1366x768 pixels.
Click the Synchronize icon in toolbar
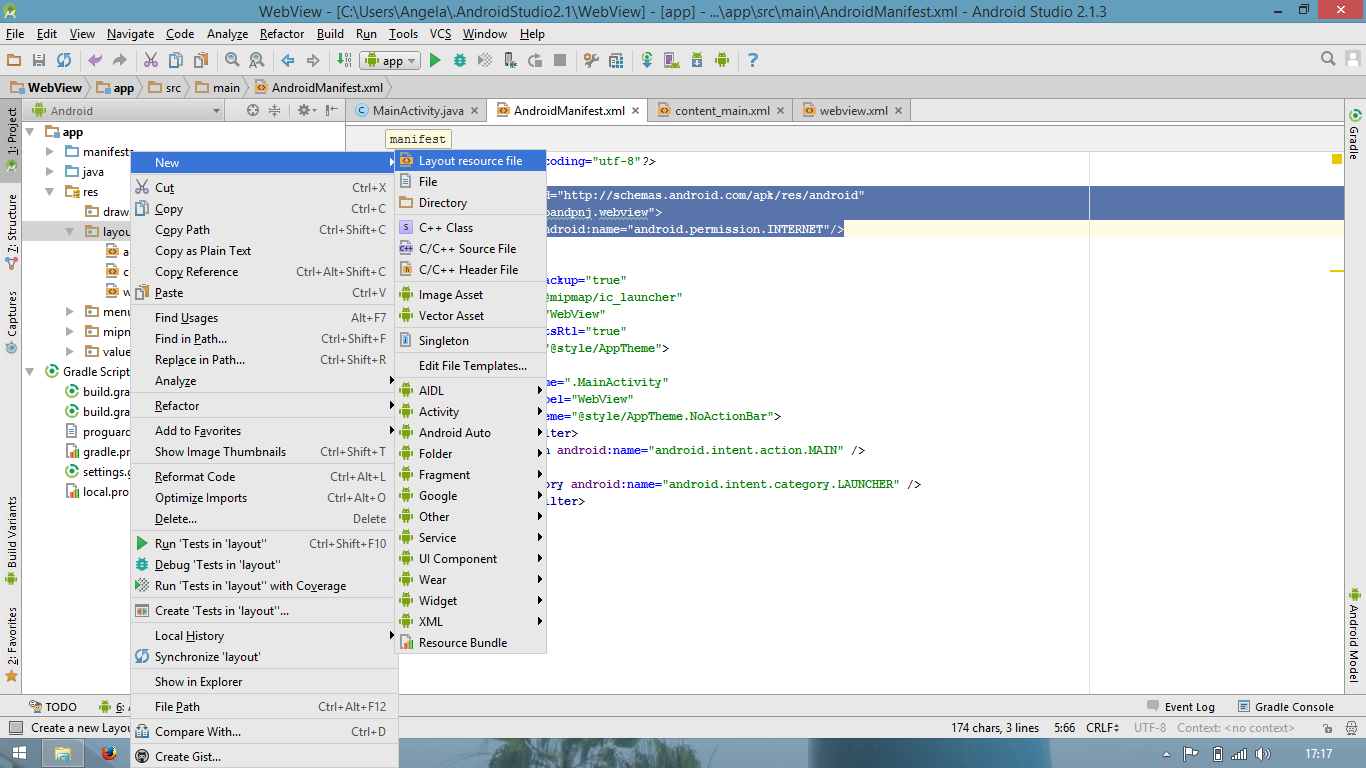click(x=64, y=61)
